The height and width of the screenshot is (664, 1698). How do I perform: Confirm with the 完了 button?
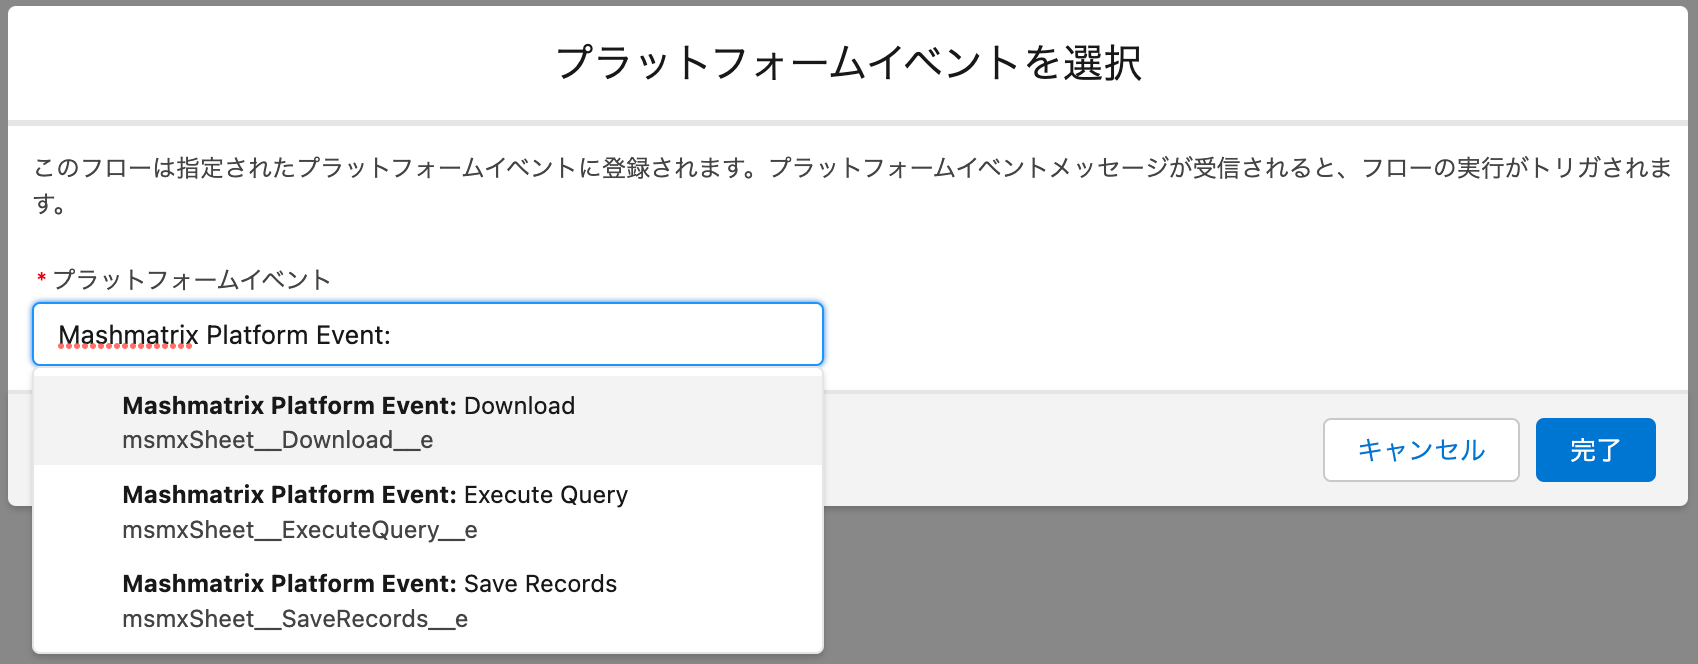tap(1595, 450)
